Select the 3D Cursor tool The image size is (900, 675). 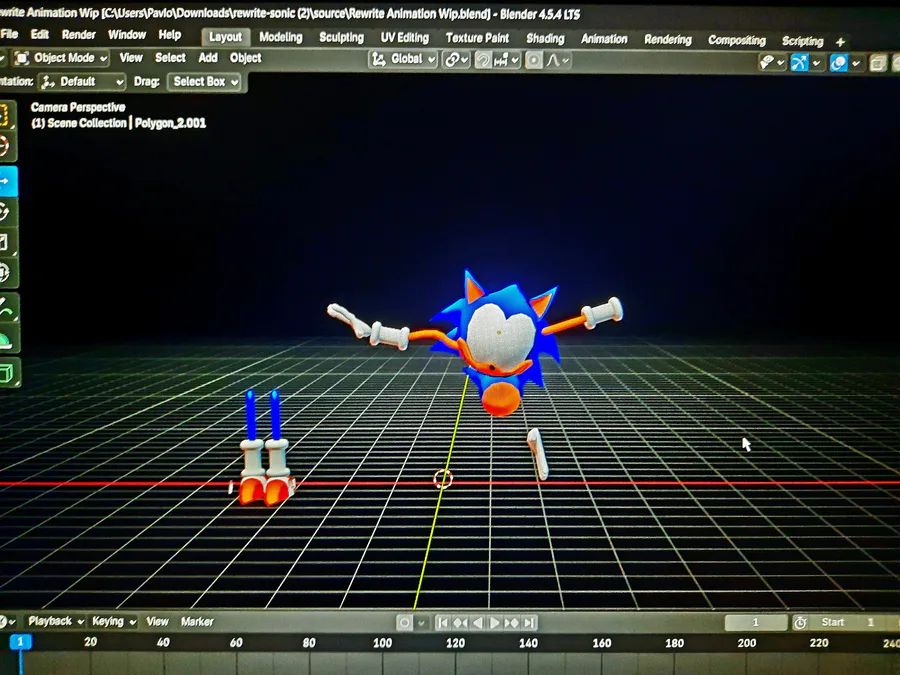point(6,146)
